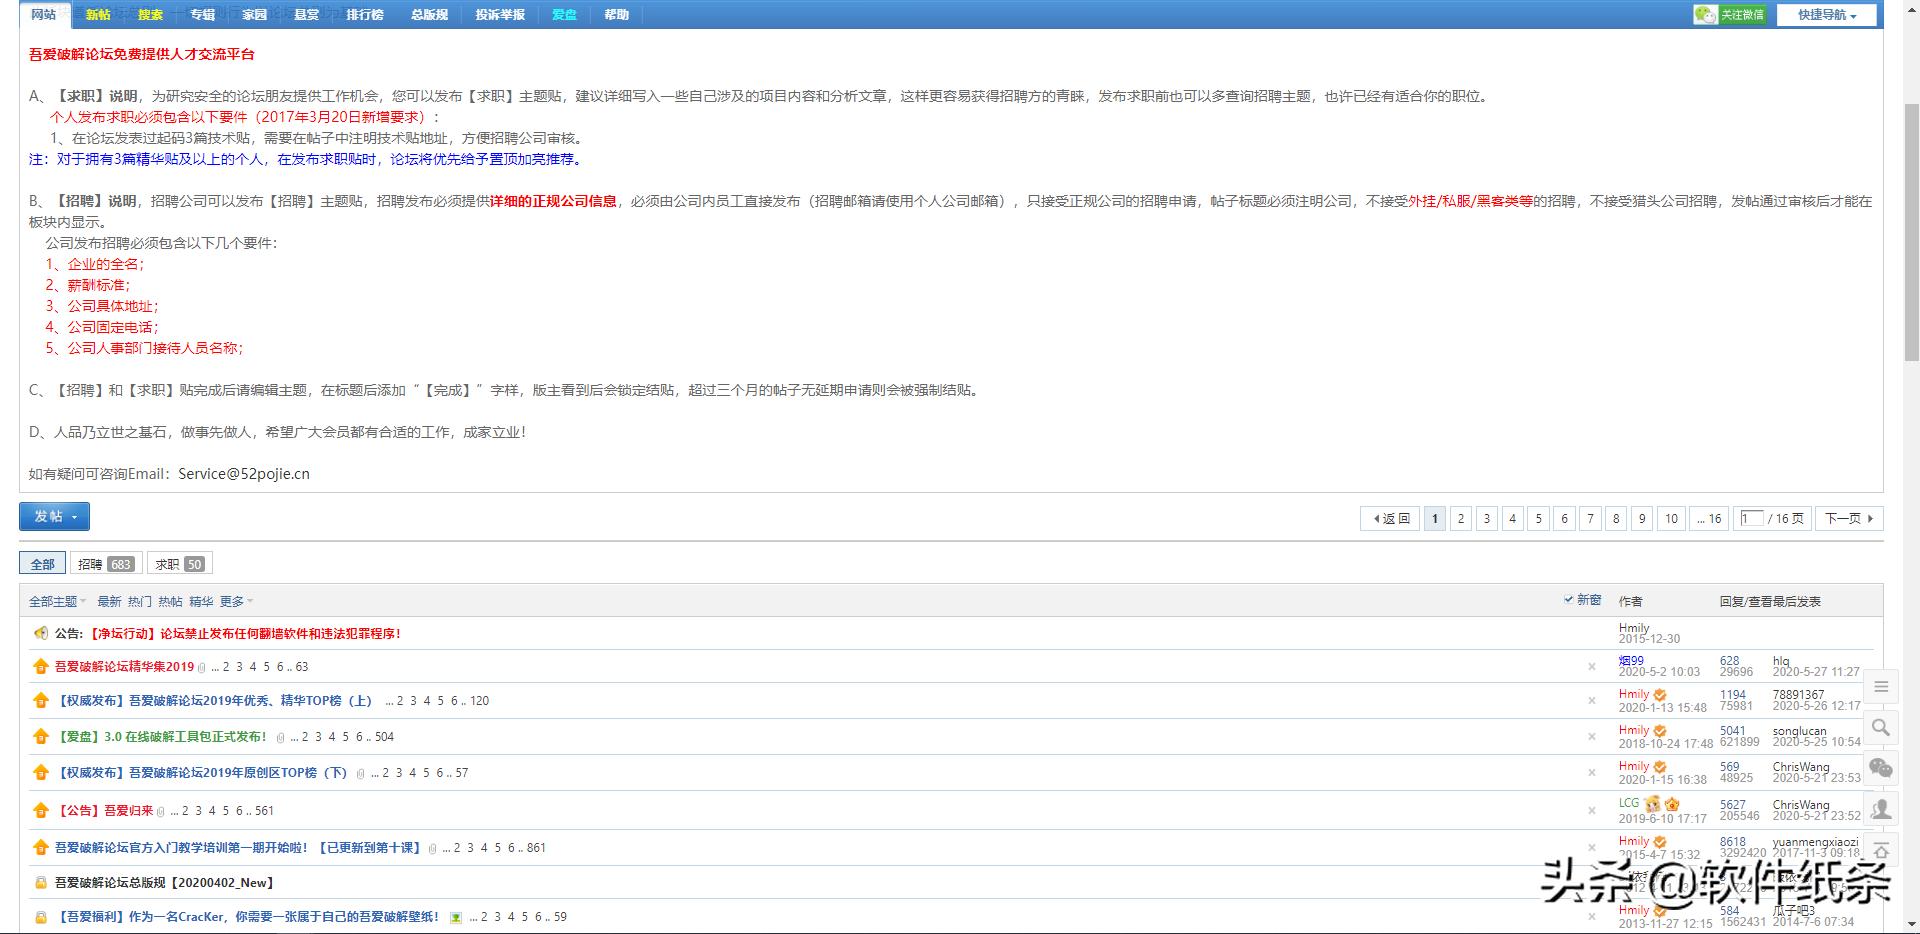The height and width of the screenshot is (934, 1920).
Task: Open announcement 【净坛行动】论坛禁止发布任何翻墙软件
Action: pyautogui.click(x=245, y=633)
